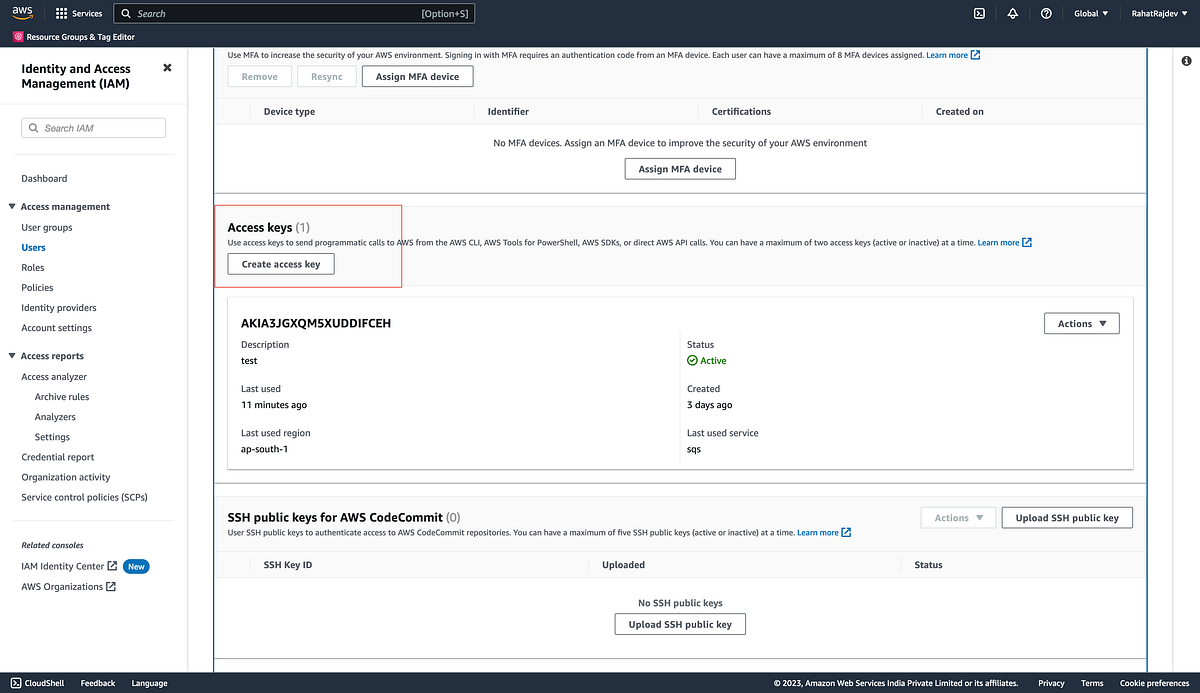This screenshot has width=1200, height=693.
Task: Click the external link icon beside AWS Organizations
Action: 113,586
